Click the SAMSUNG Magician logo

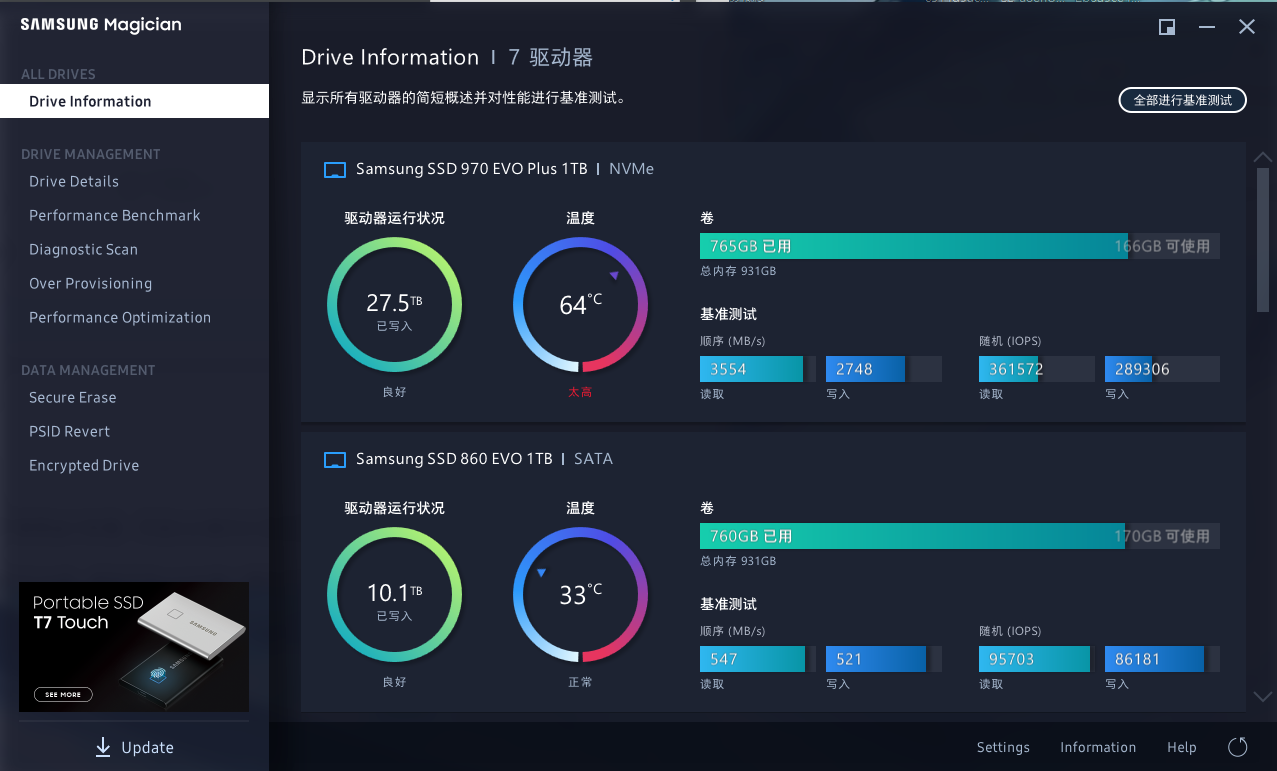click(101, 25)
